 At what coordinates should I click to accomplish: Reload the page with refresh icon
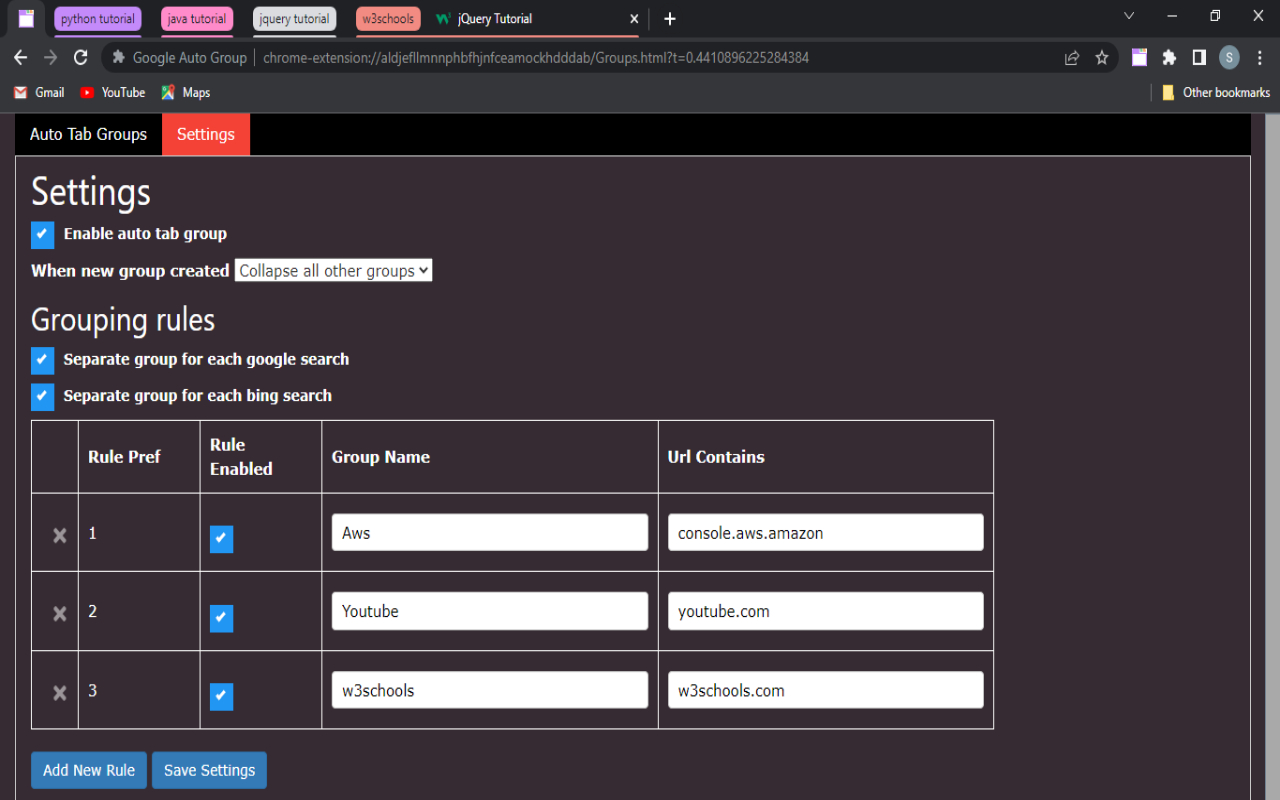[x=81, y=58]
